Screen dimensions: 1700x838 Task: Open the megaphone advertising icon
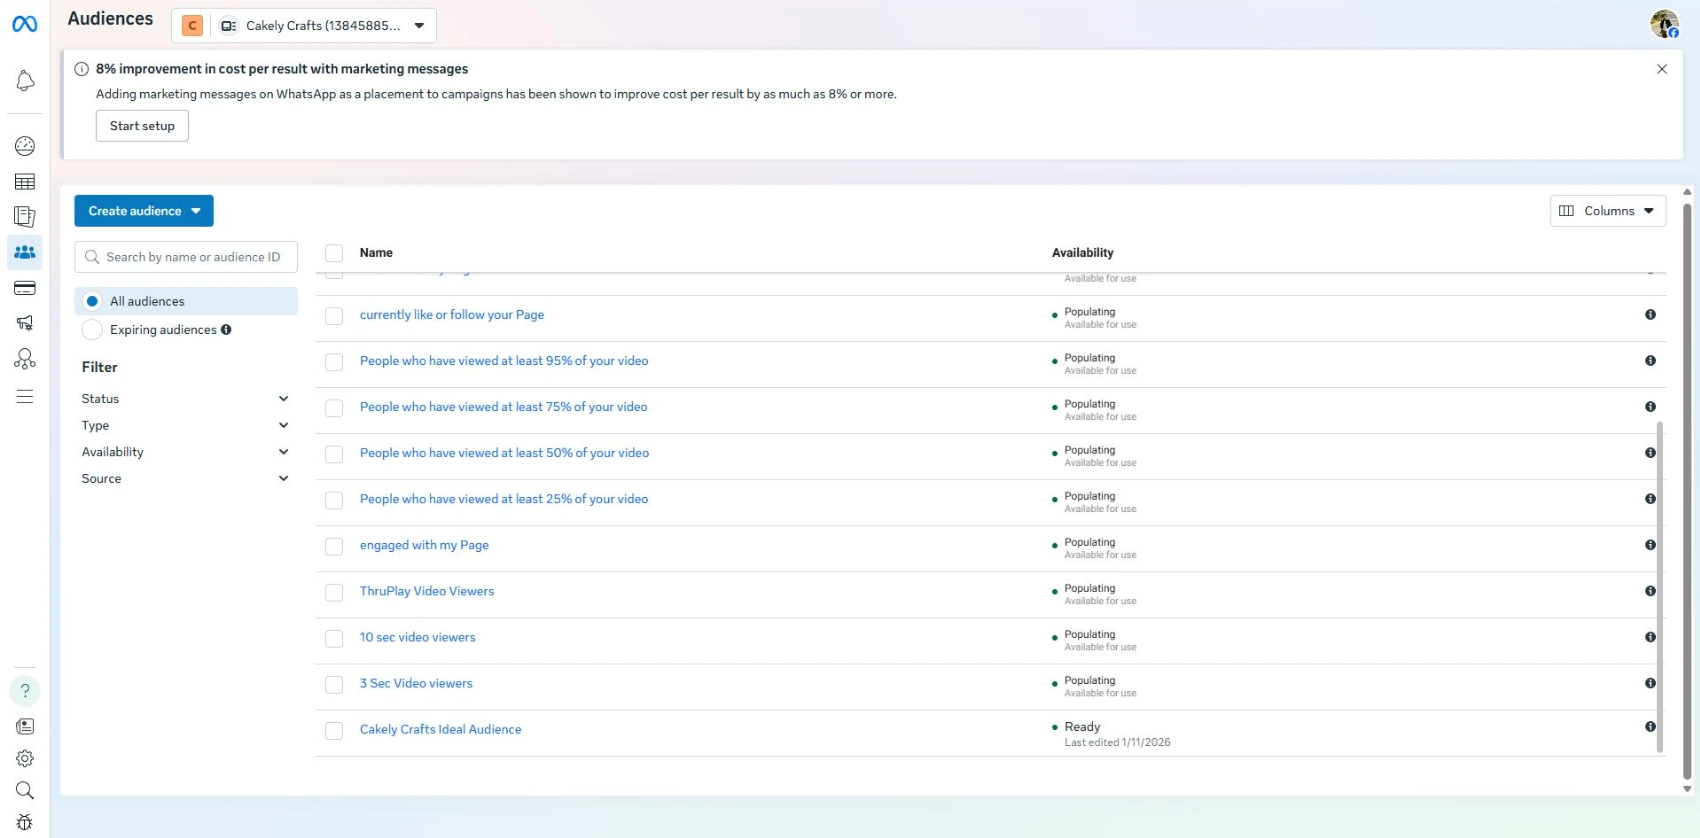(x=25, y=323)
